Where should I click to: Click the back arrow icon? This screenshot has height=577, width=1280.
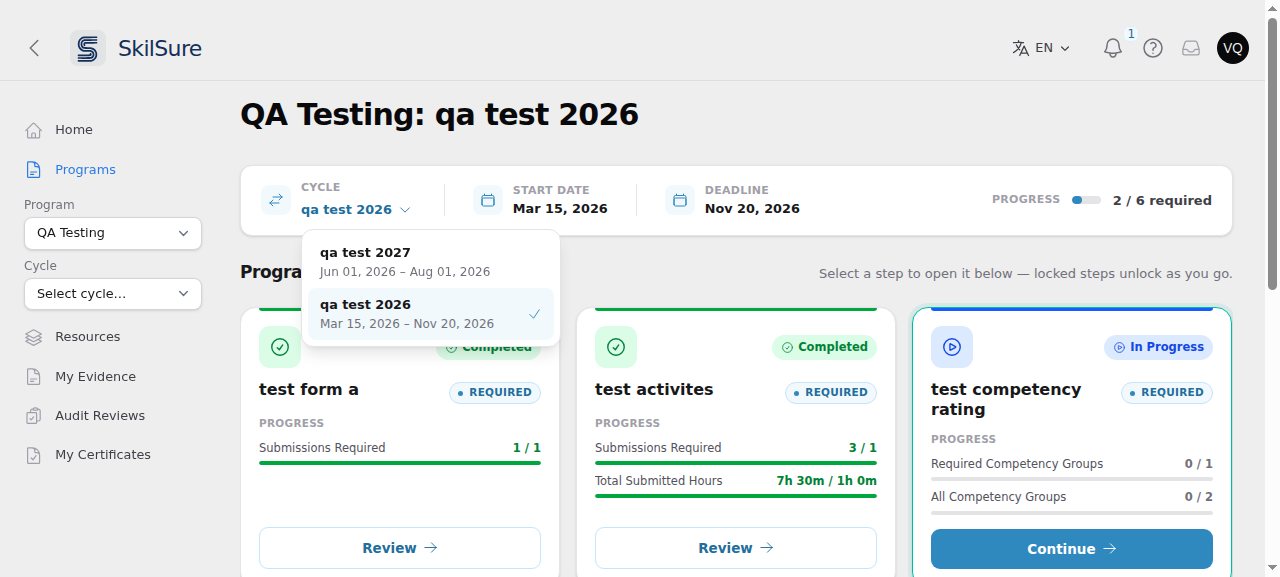click(x=34, y=48)
